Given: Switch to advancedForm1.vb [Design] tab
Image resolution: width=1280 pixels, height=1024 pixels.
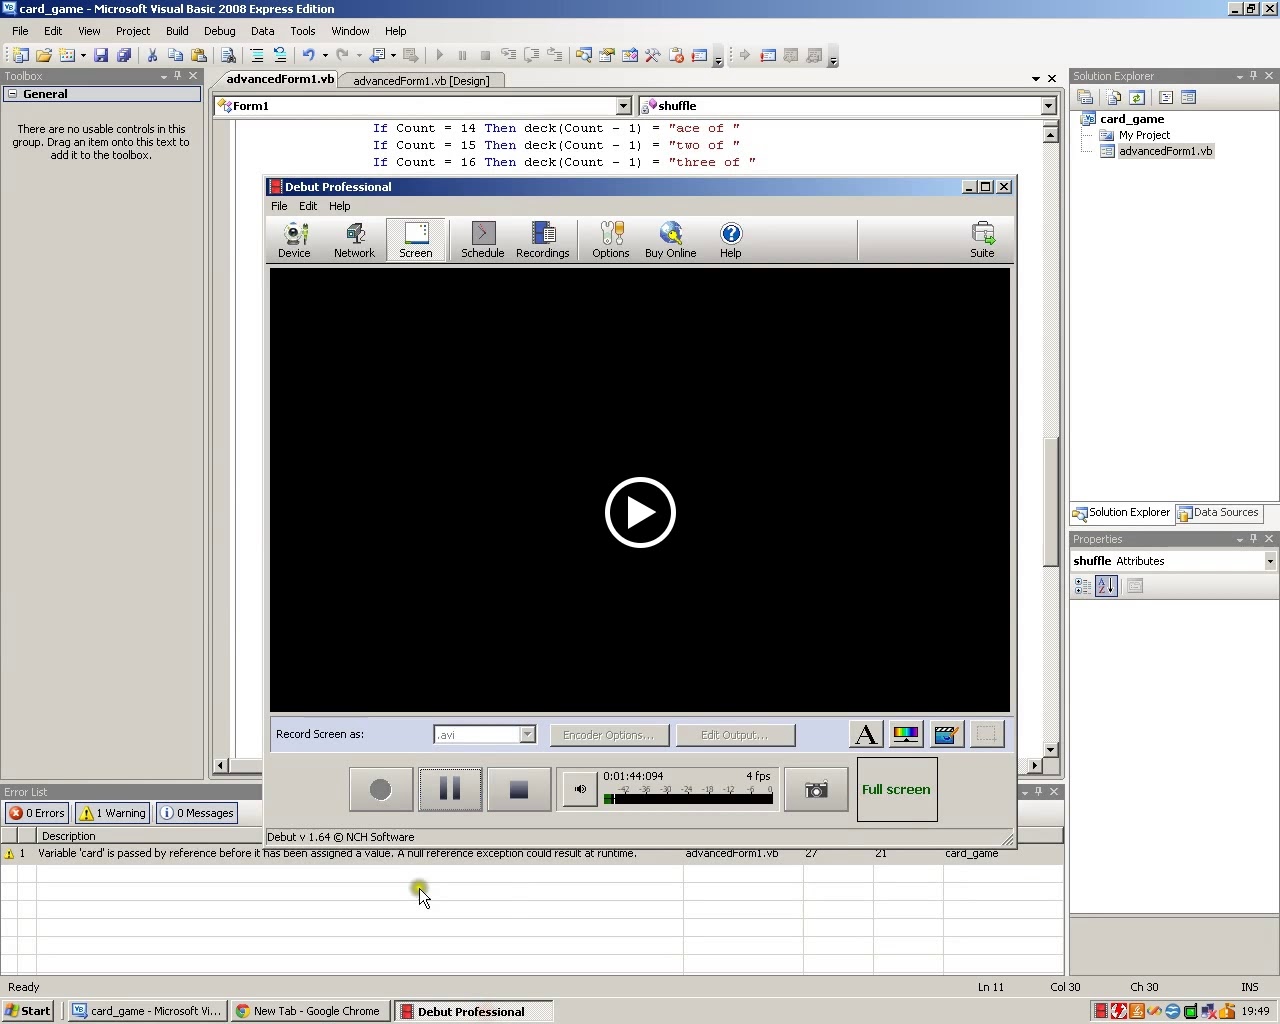Looking at the screenshot, I should pyautogui.click(x=421, y=81).
